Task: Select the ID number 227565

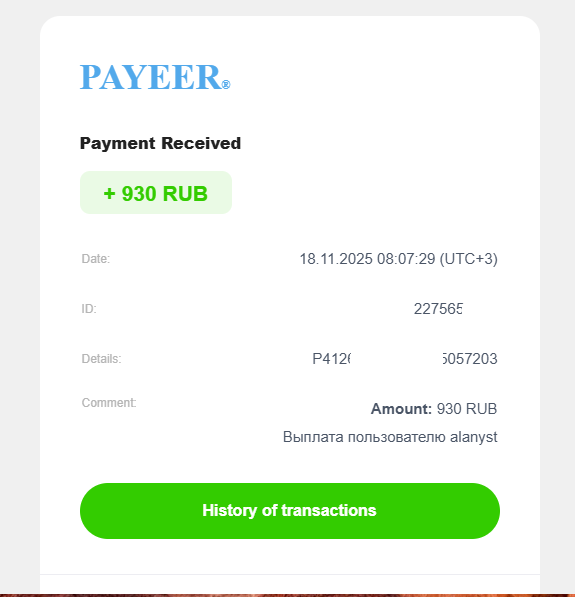Action: [x=438, y=309]
